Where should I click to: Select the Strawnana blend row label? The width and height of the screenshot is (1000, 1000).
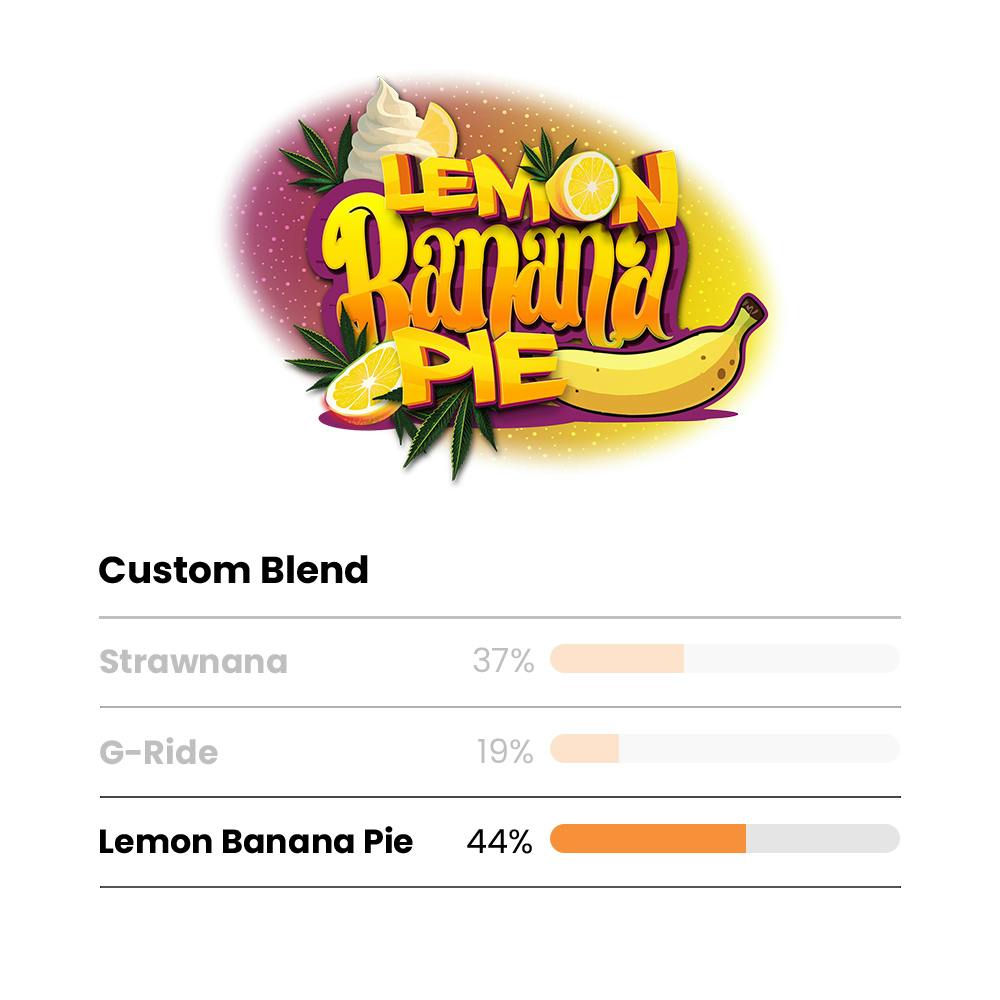(x=193, y=662)
